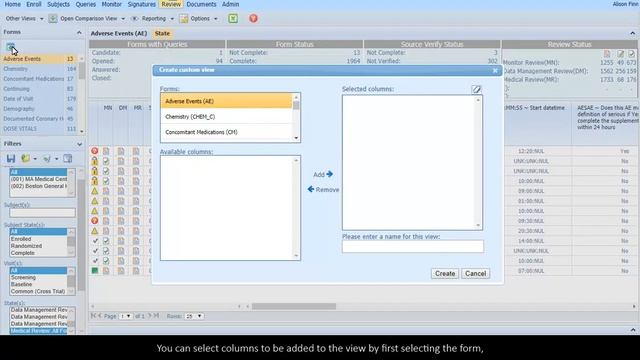This screenshot has width=640, height=360.
Task: Collapse the Forms panel
Action: 79,32
